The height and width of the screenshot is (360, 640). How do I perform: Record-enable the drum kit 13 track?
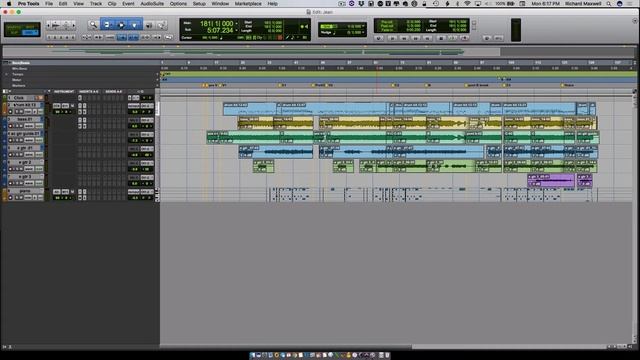[10, 111]
